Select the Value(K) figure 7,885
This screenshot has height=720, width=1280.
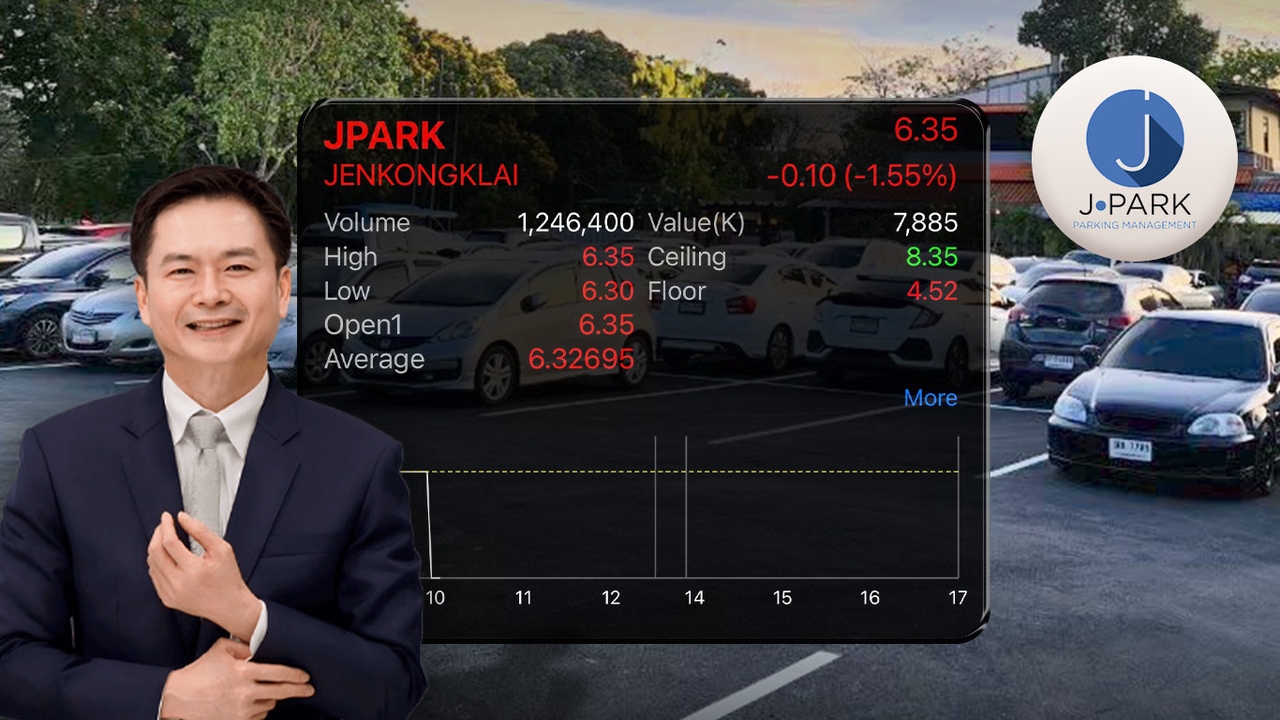tap(925, 223)
